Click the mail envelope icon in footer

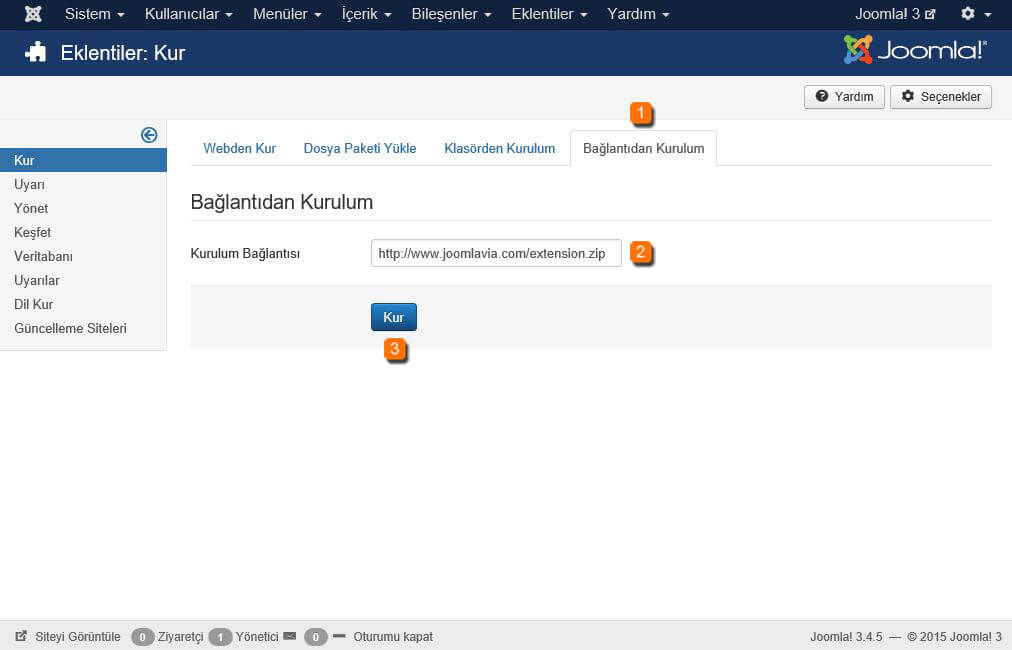pyautogui.click(x=290, y=636)
